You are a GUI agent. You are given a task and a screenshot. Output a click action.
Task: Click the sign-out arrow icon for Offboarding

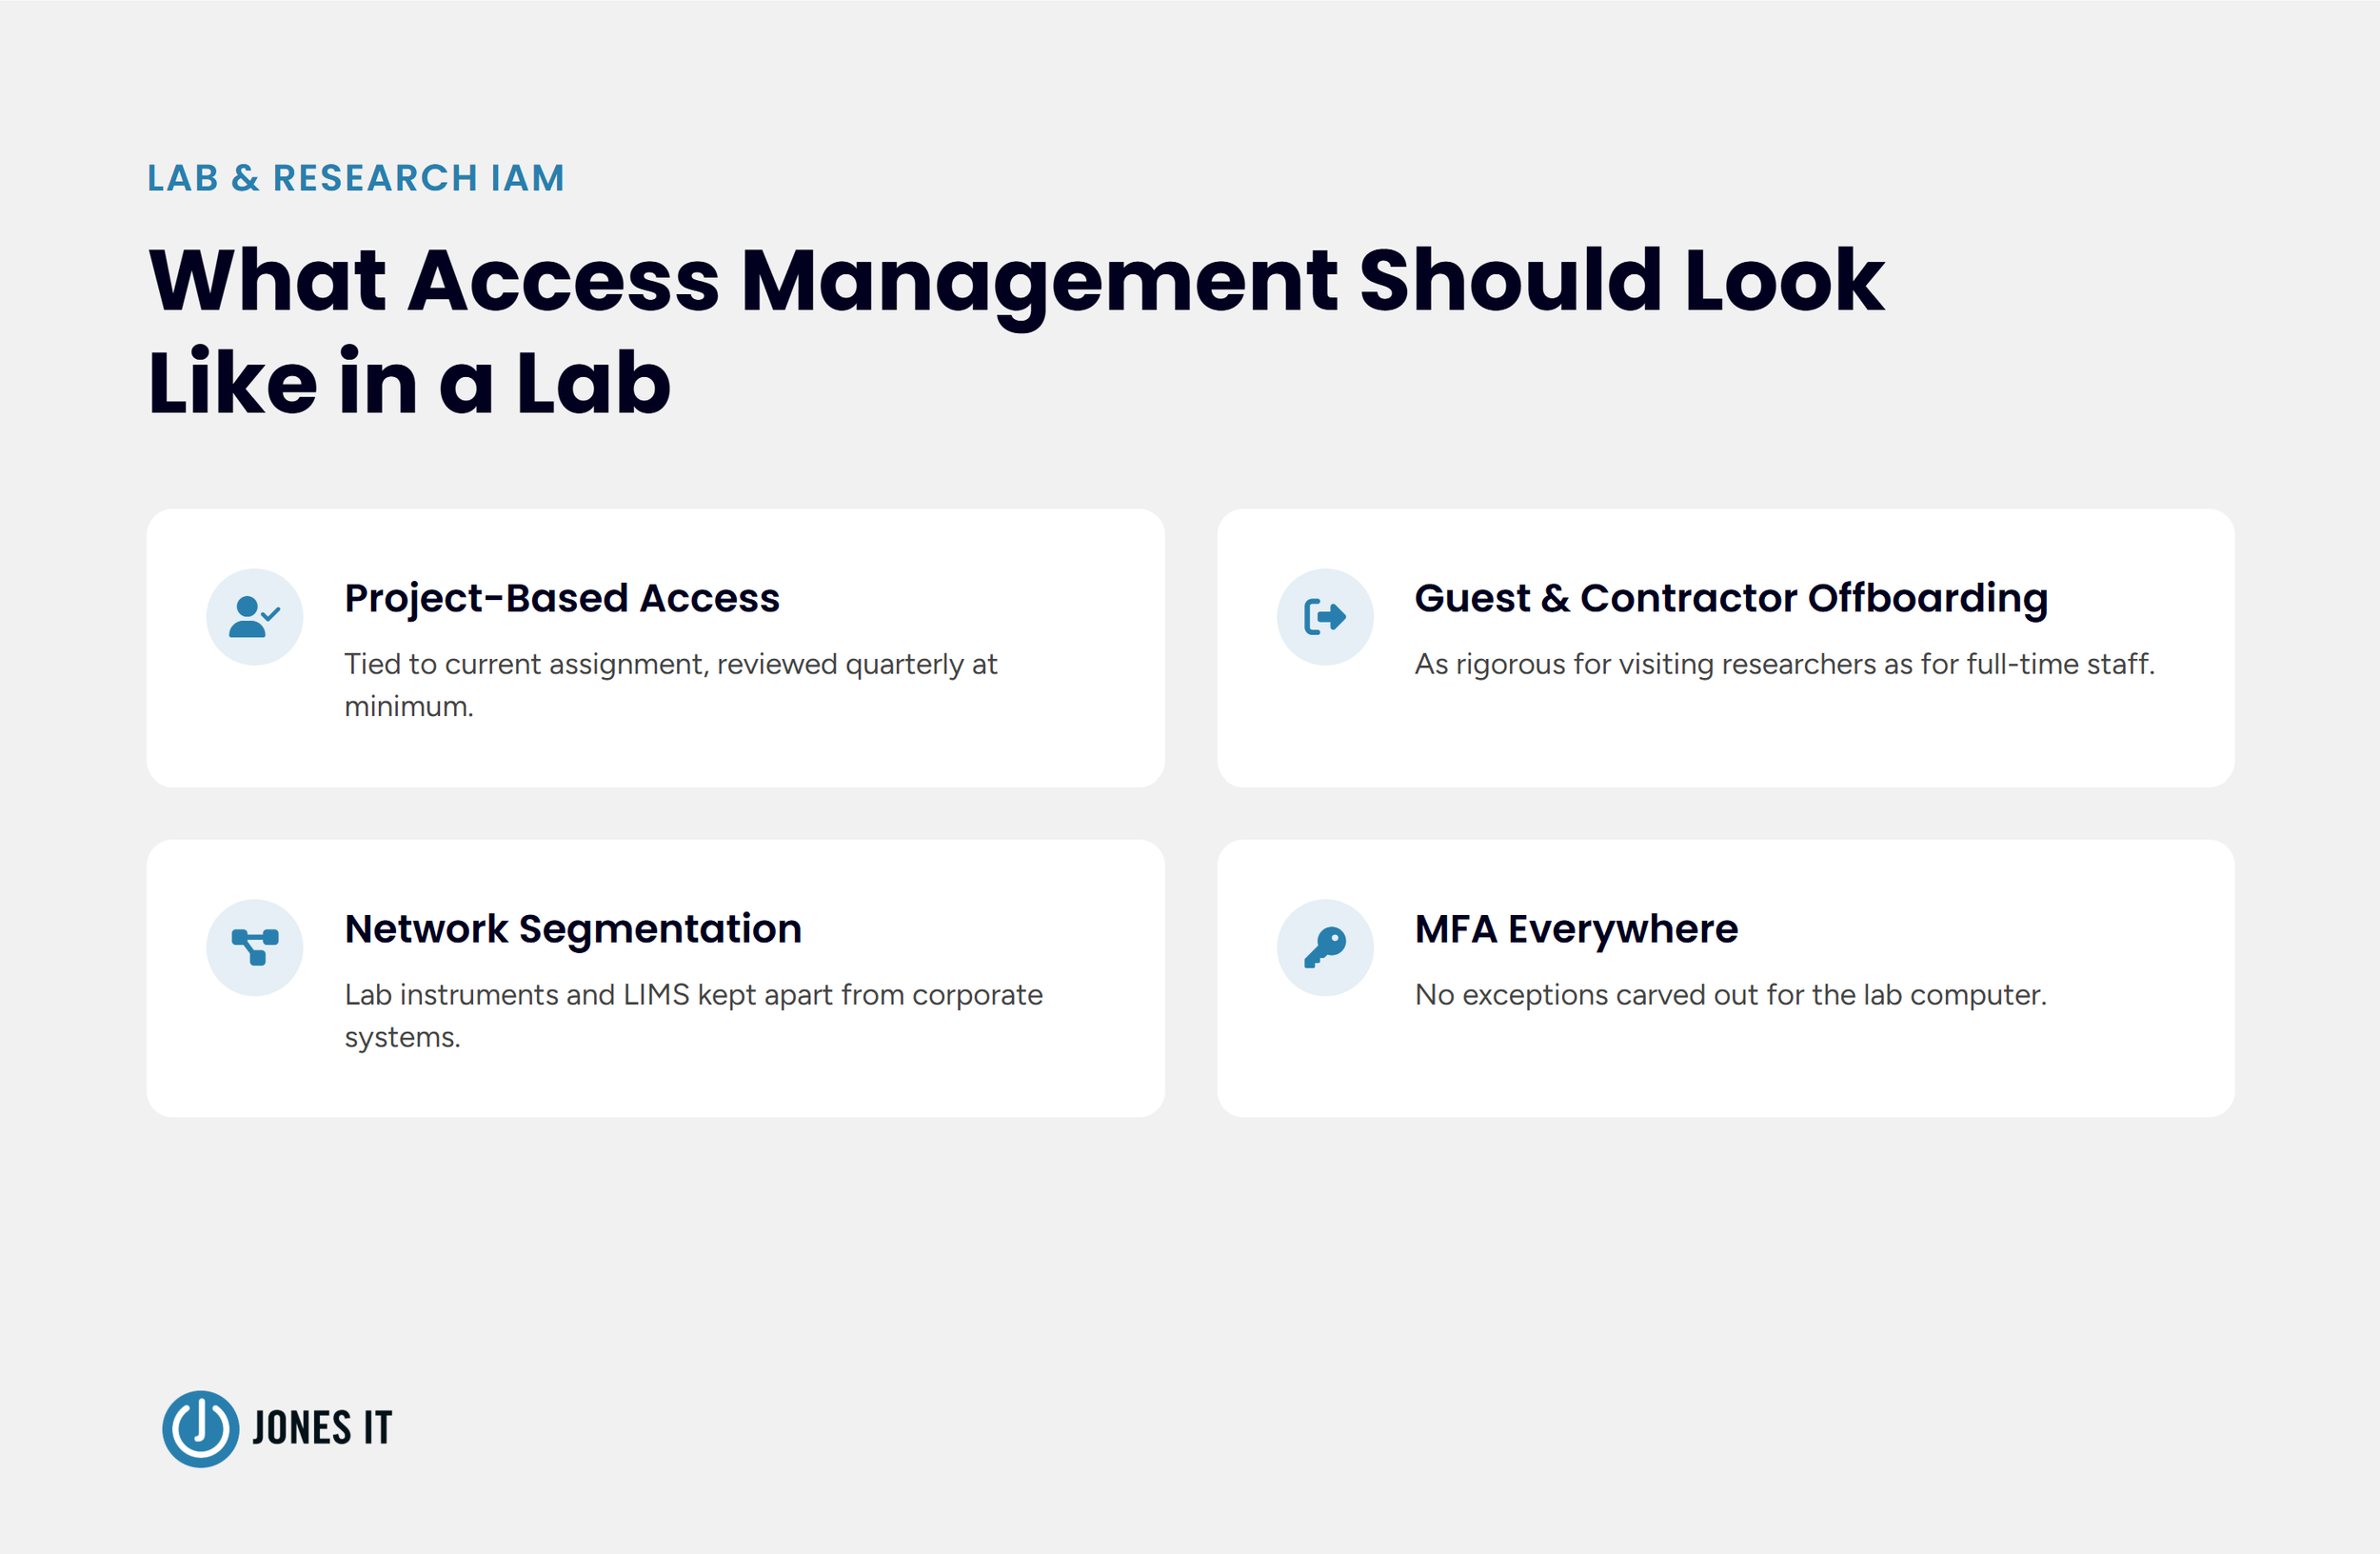point(1325,617)
